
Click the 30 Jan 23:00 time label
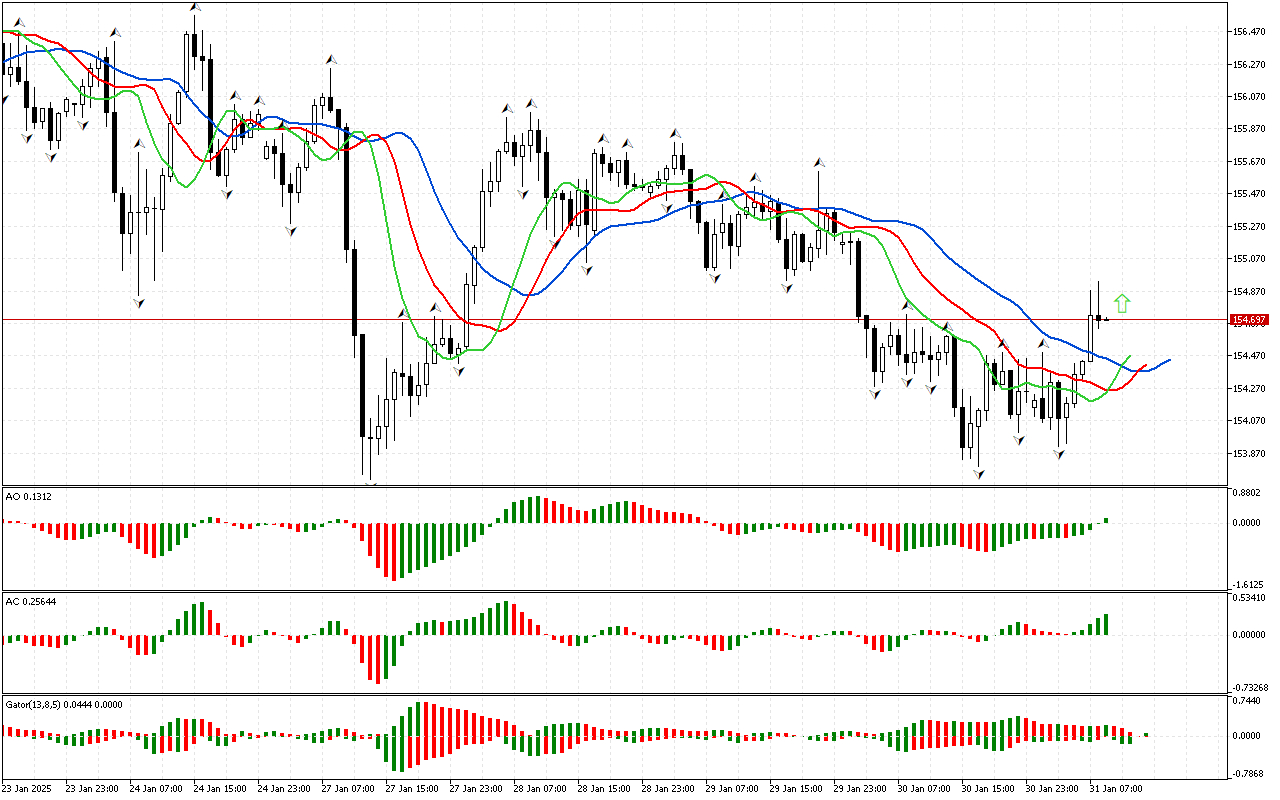tap(1053, 788)
